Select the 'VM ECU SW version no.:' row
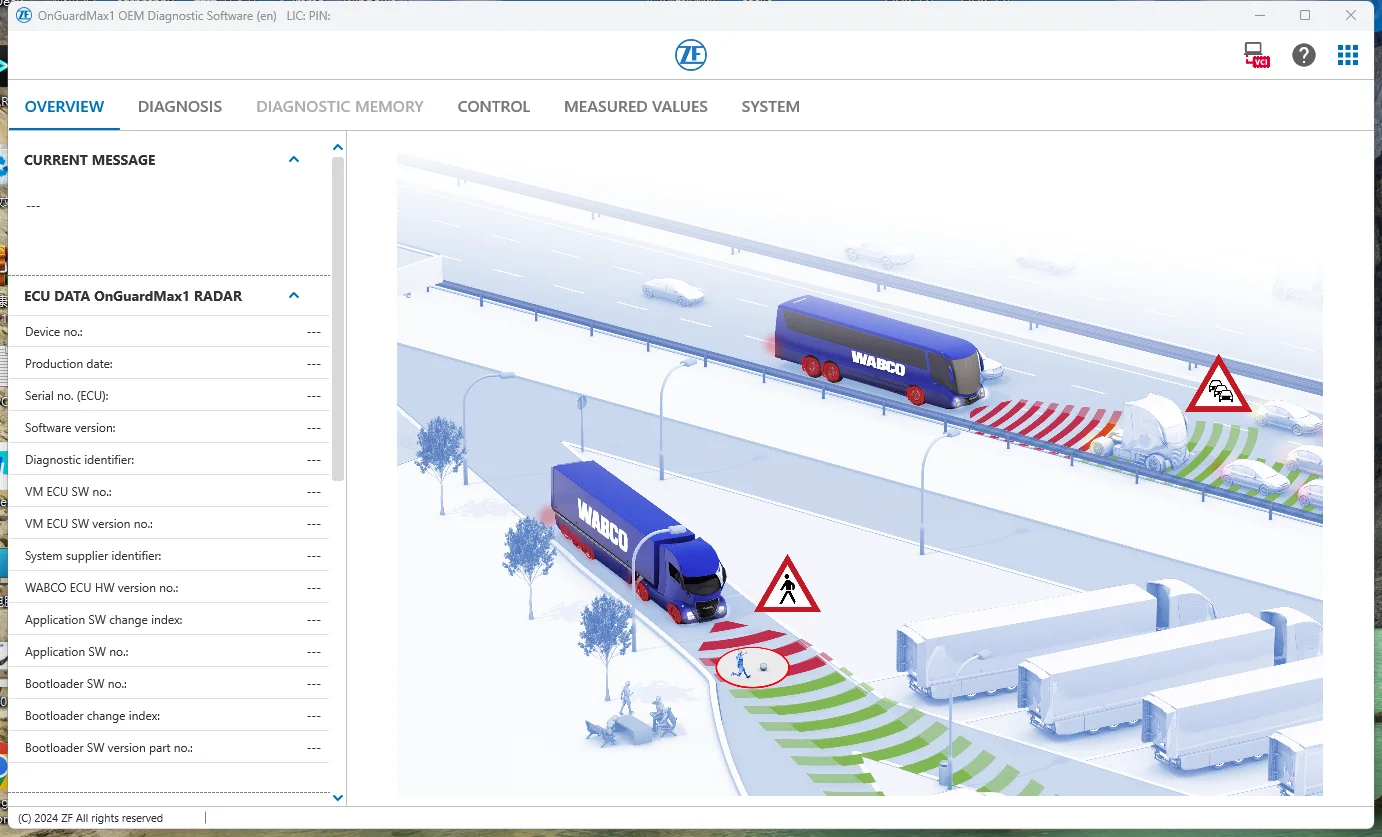 [169, 524]
